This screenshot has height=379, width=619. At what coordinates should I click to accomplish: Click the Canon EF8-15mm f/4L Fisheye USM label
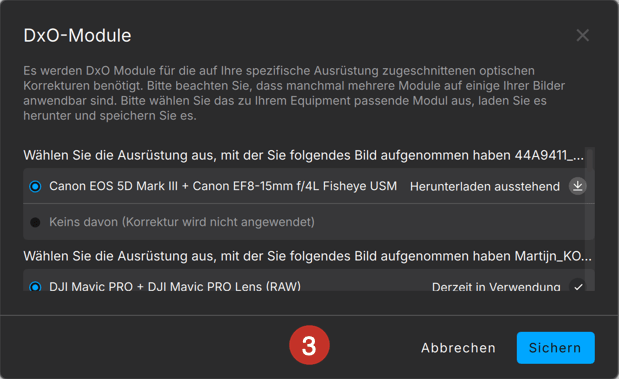294,186
